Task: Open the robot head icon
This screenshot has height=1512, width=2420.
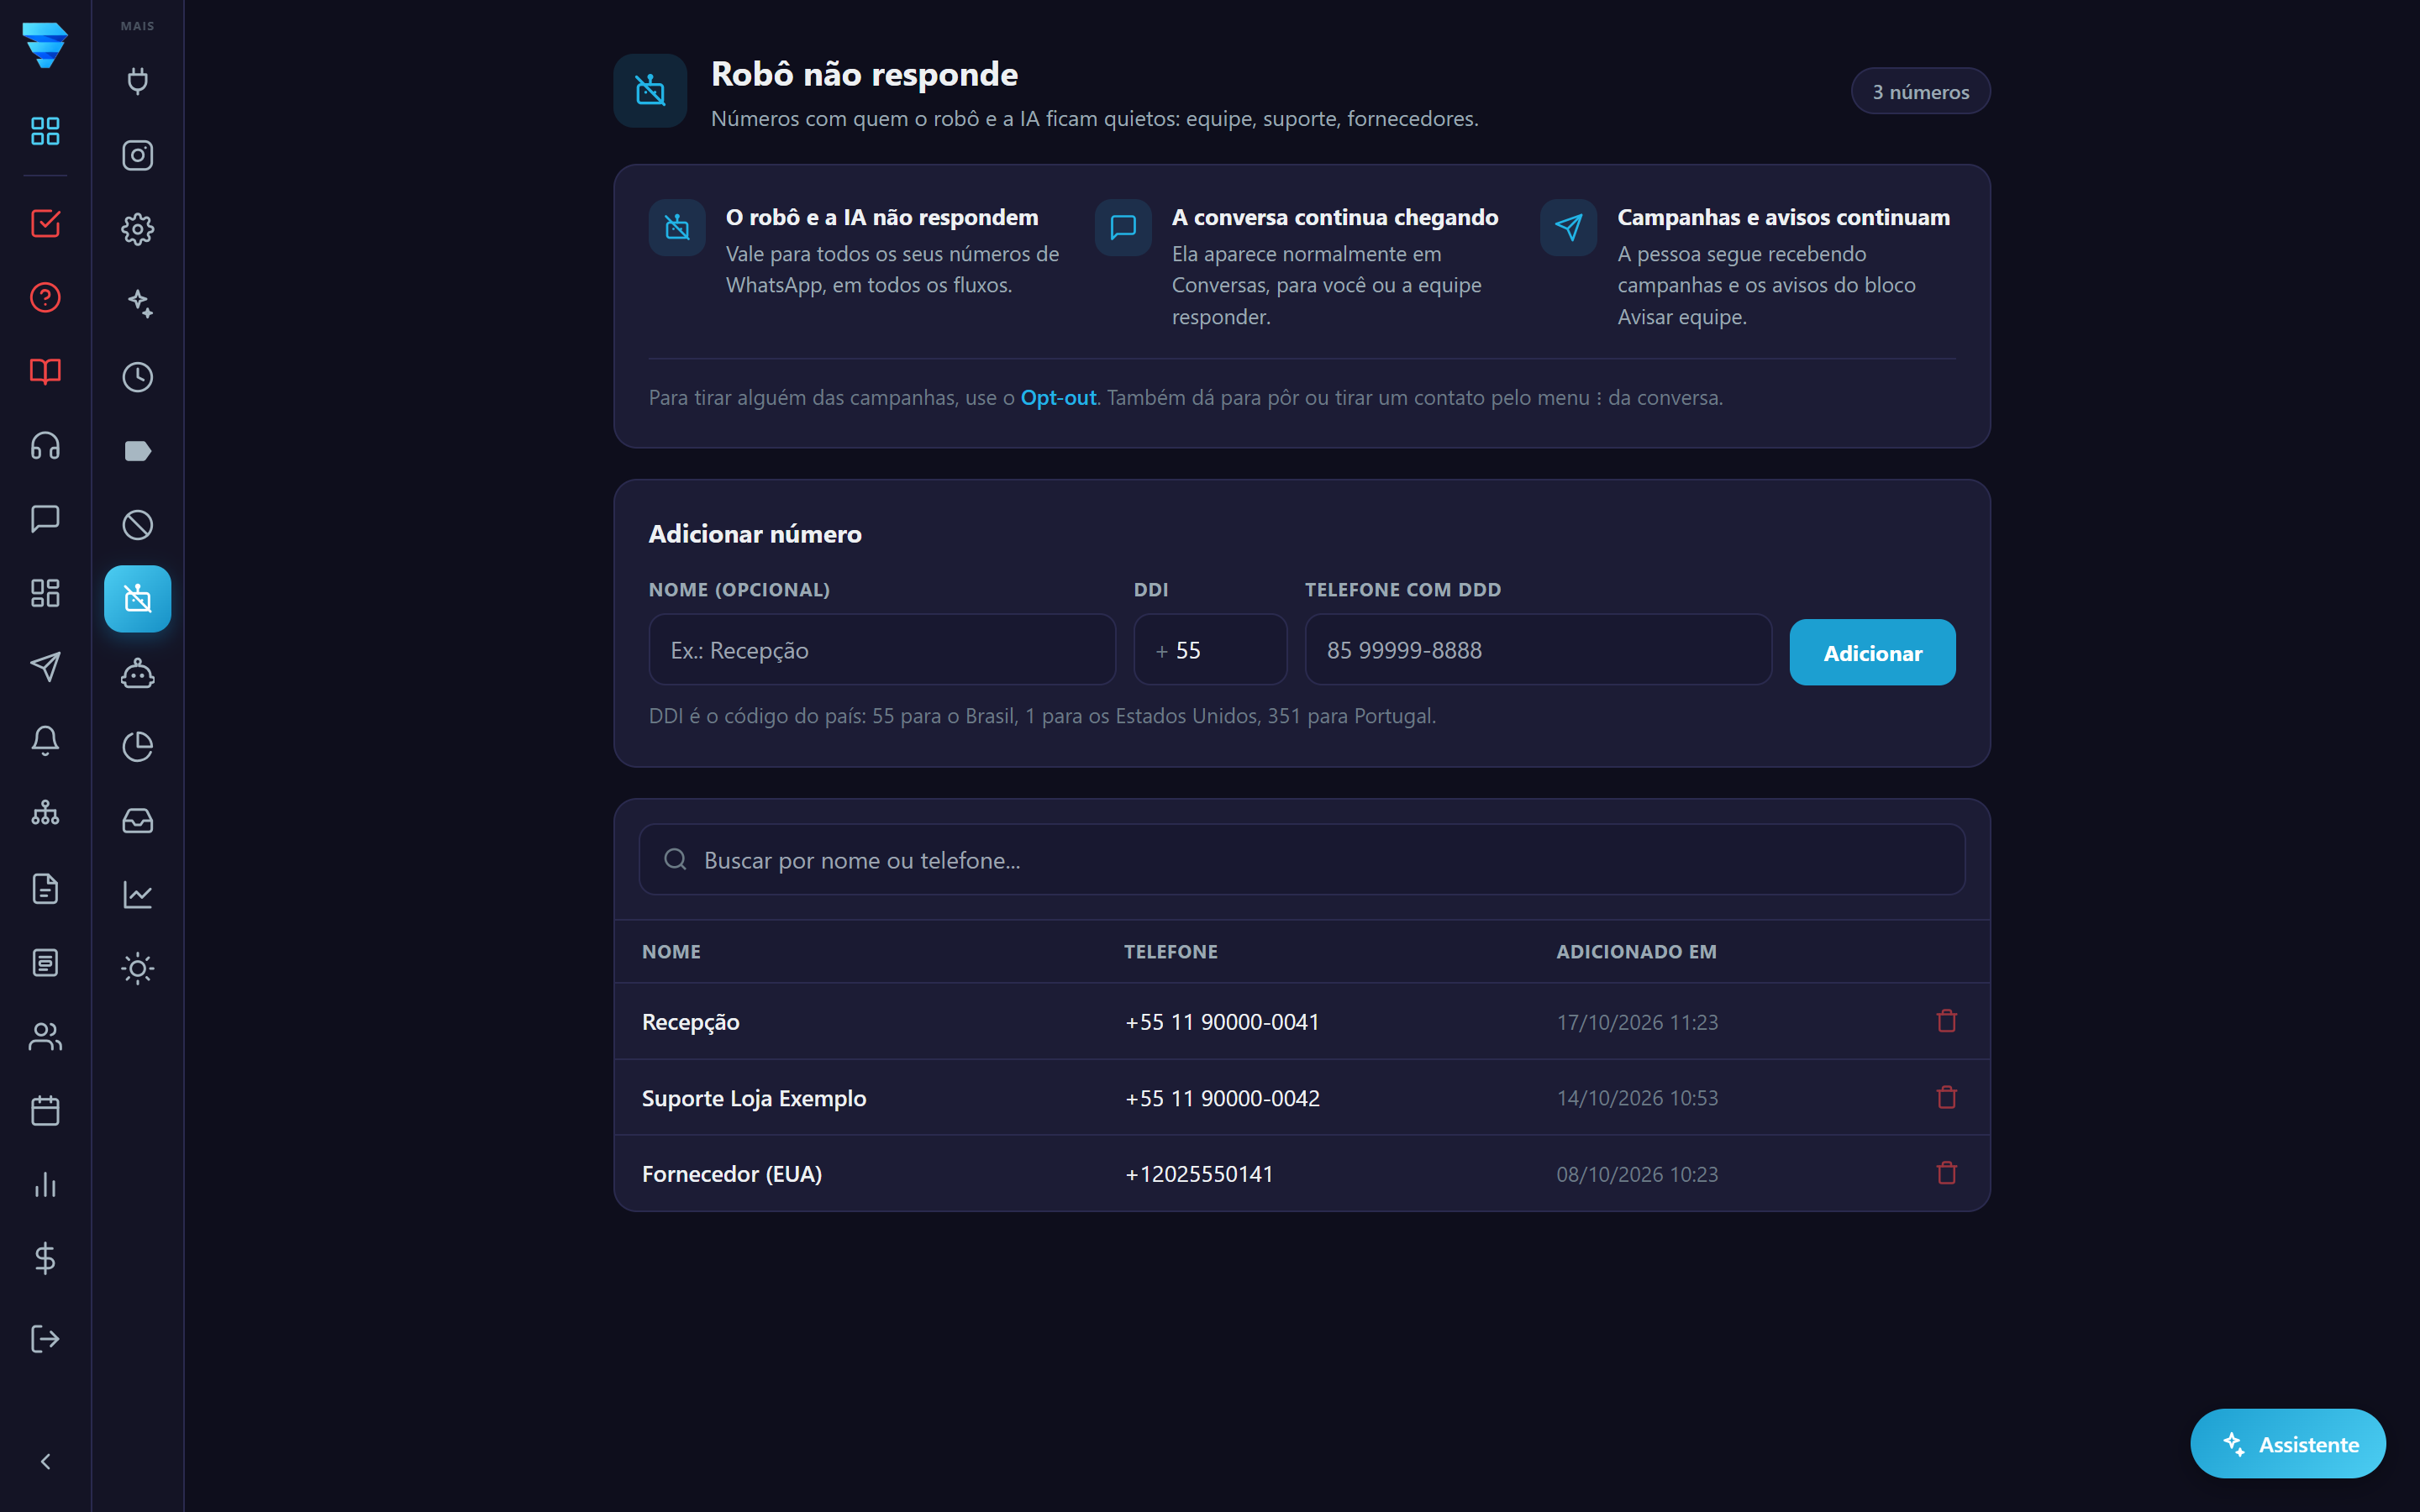Action: (x=138, y=673)
